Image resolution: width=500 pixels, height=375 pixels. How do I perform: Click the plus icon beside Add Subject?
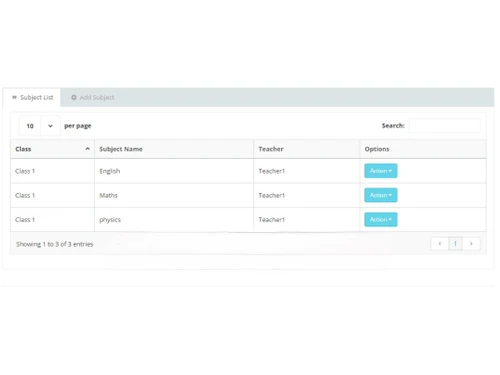pos(74,97)
